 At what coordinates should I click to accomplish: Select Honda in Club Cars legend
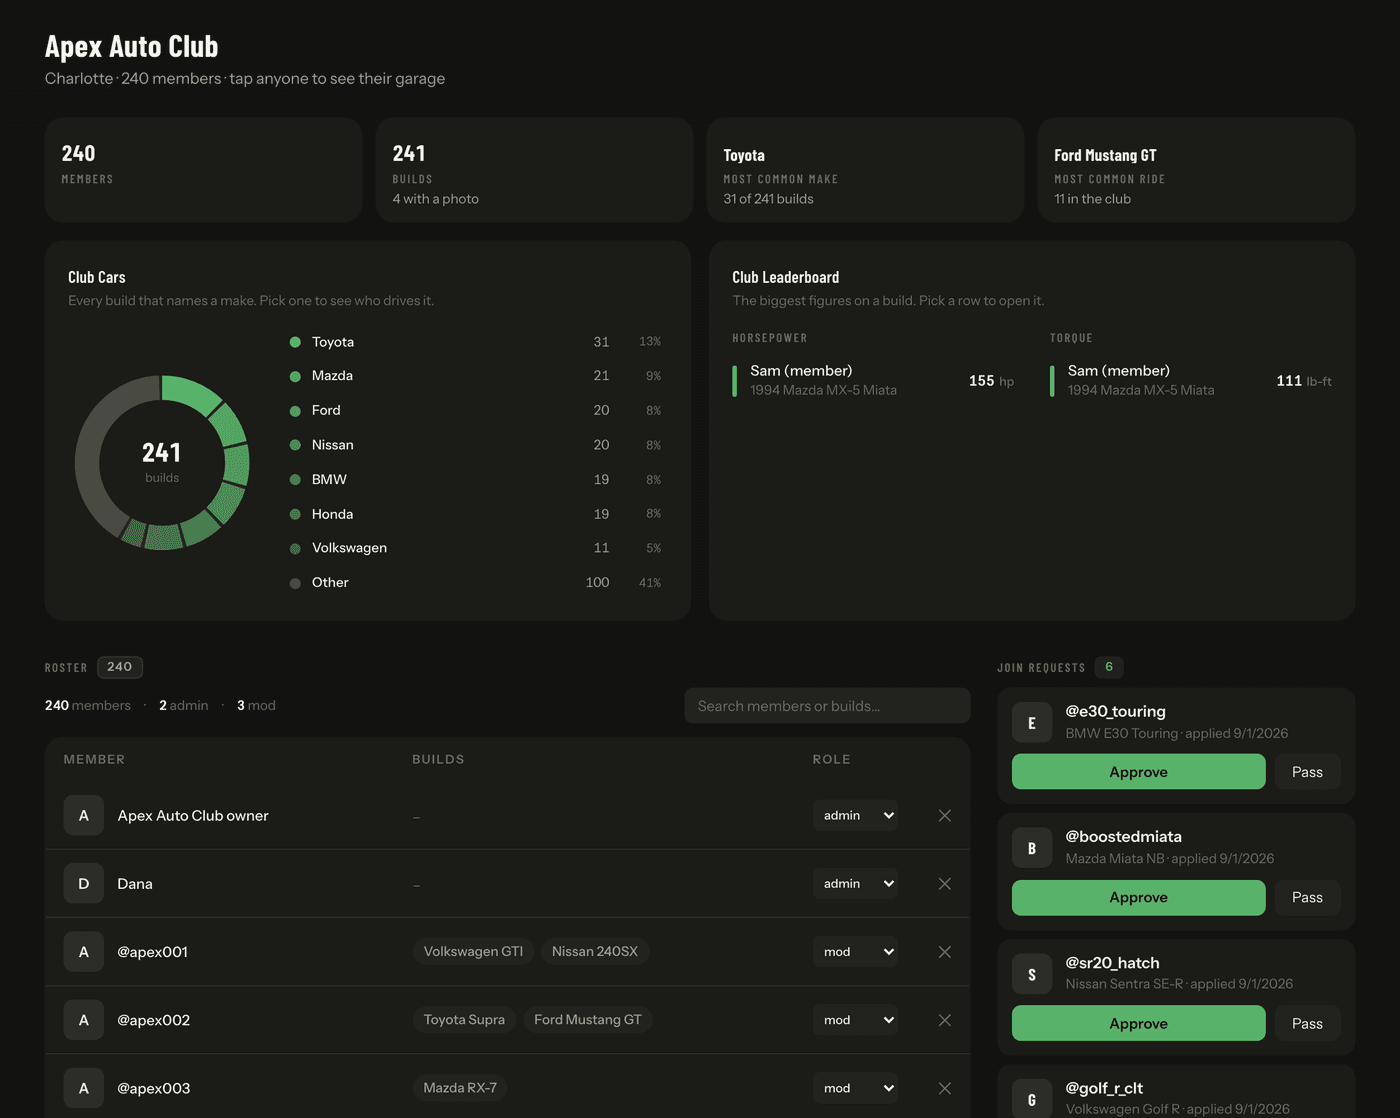[475, 513]
